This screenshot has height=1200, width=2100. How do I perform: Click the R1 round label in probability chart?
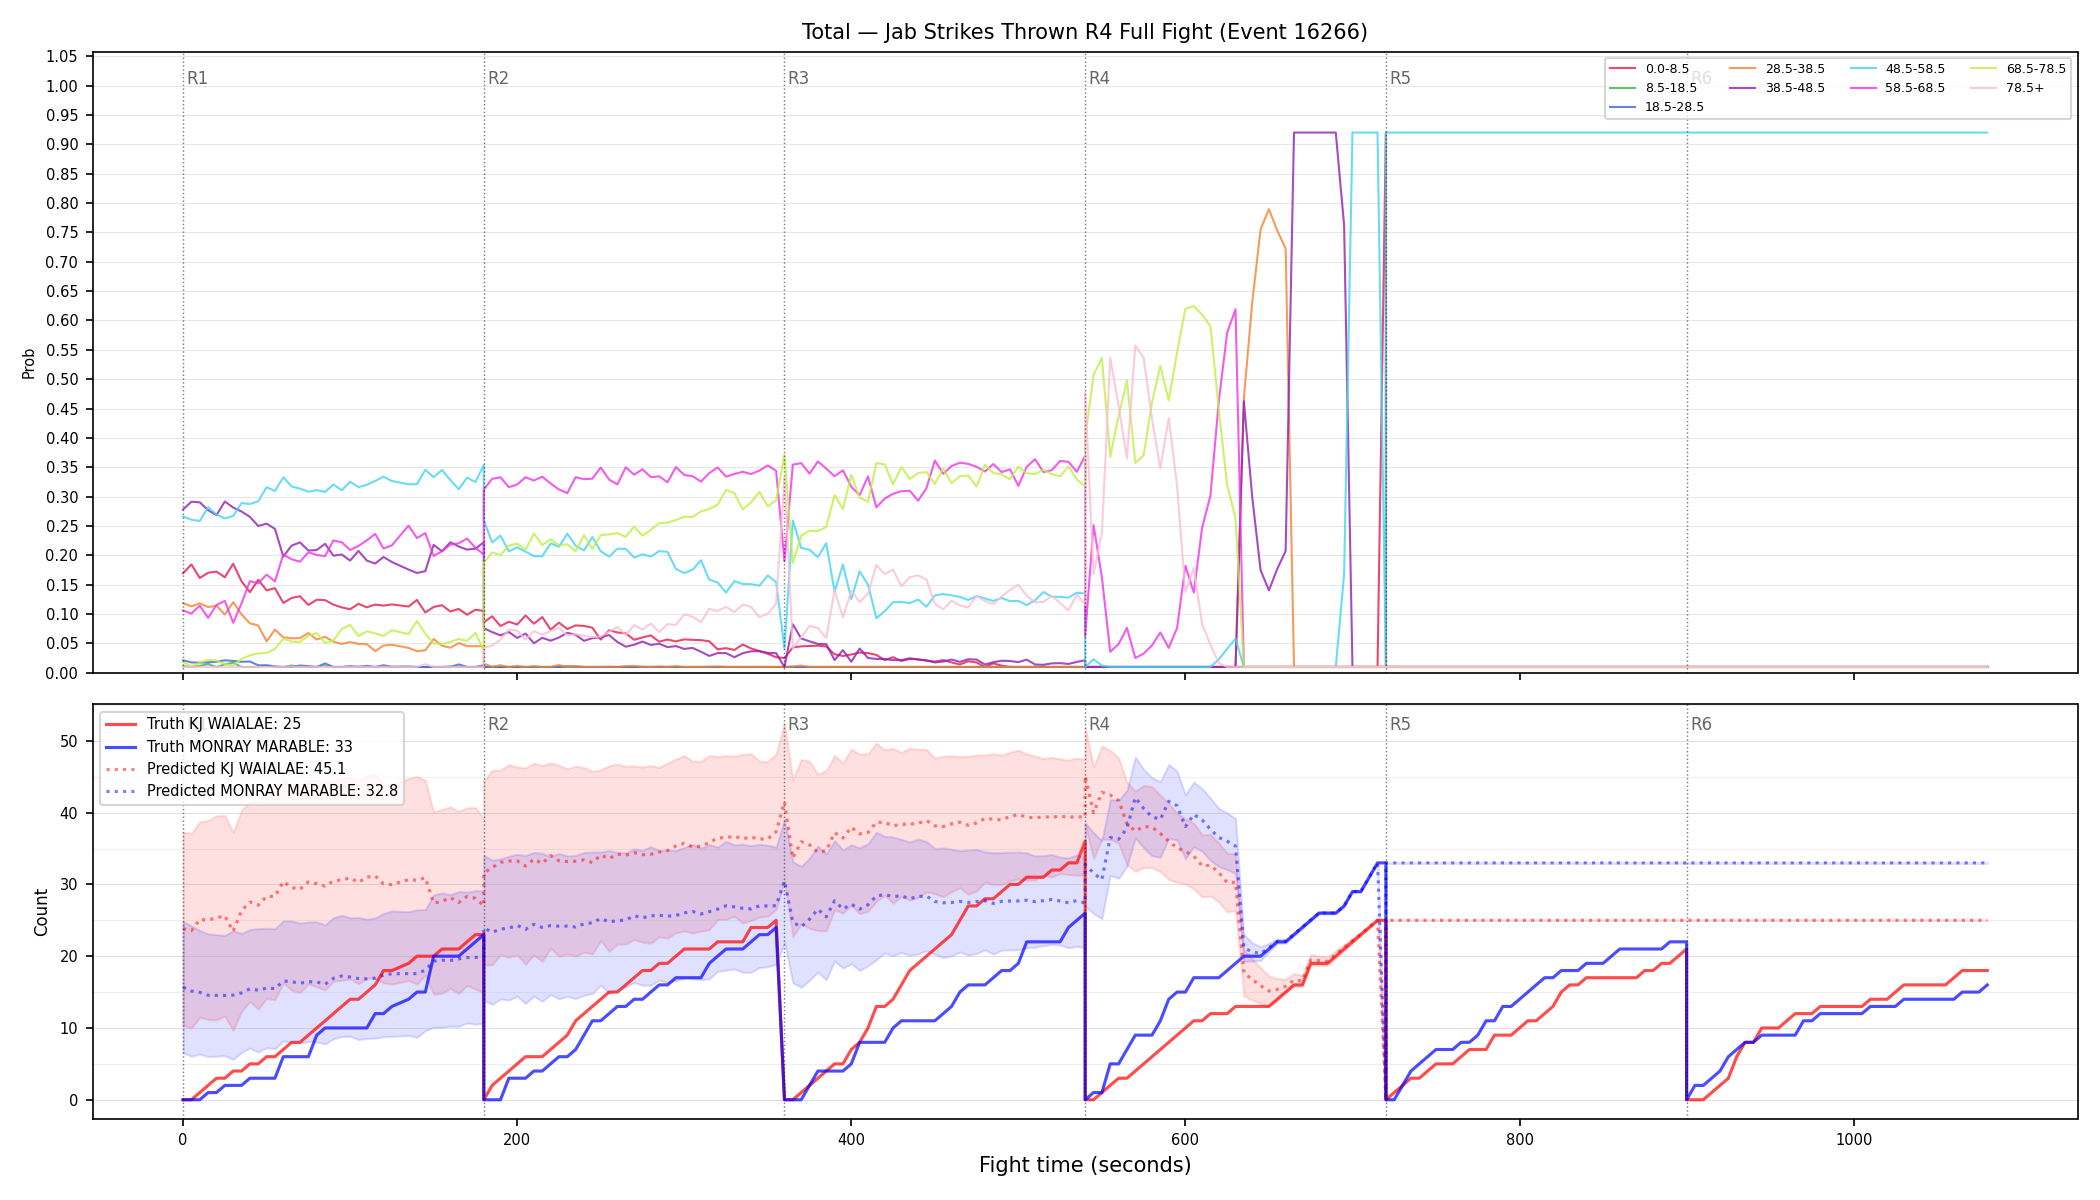197,78
